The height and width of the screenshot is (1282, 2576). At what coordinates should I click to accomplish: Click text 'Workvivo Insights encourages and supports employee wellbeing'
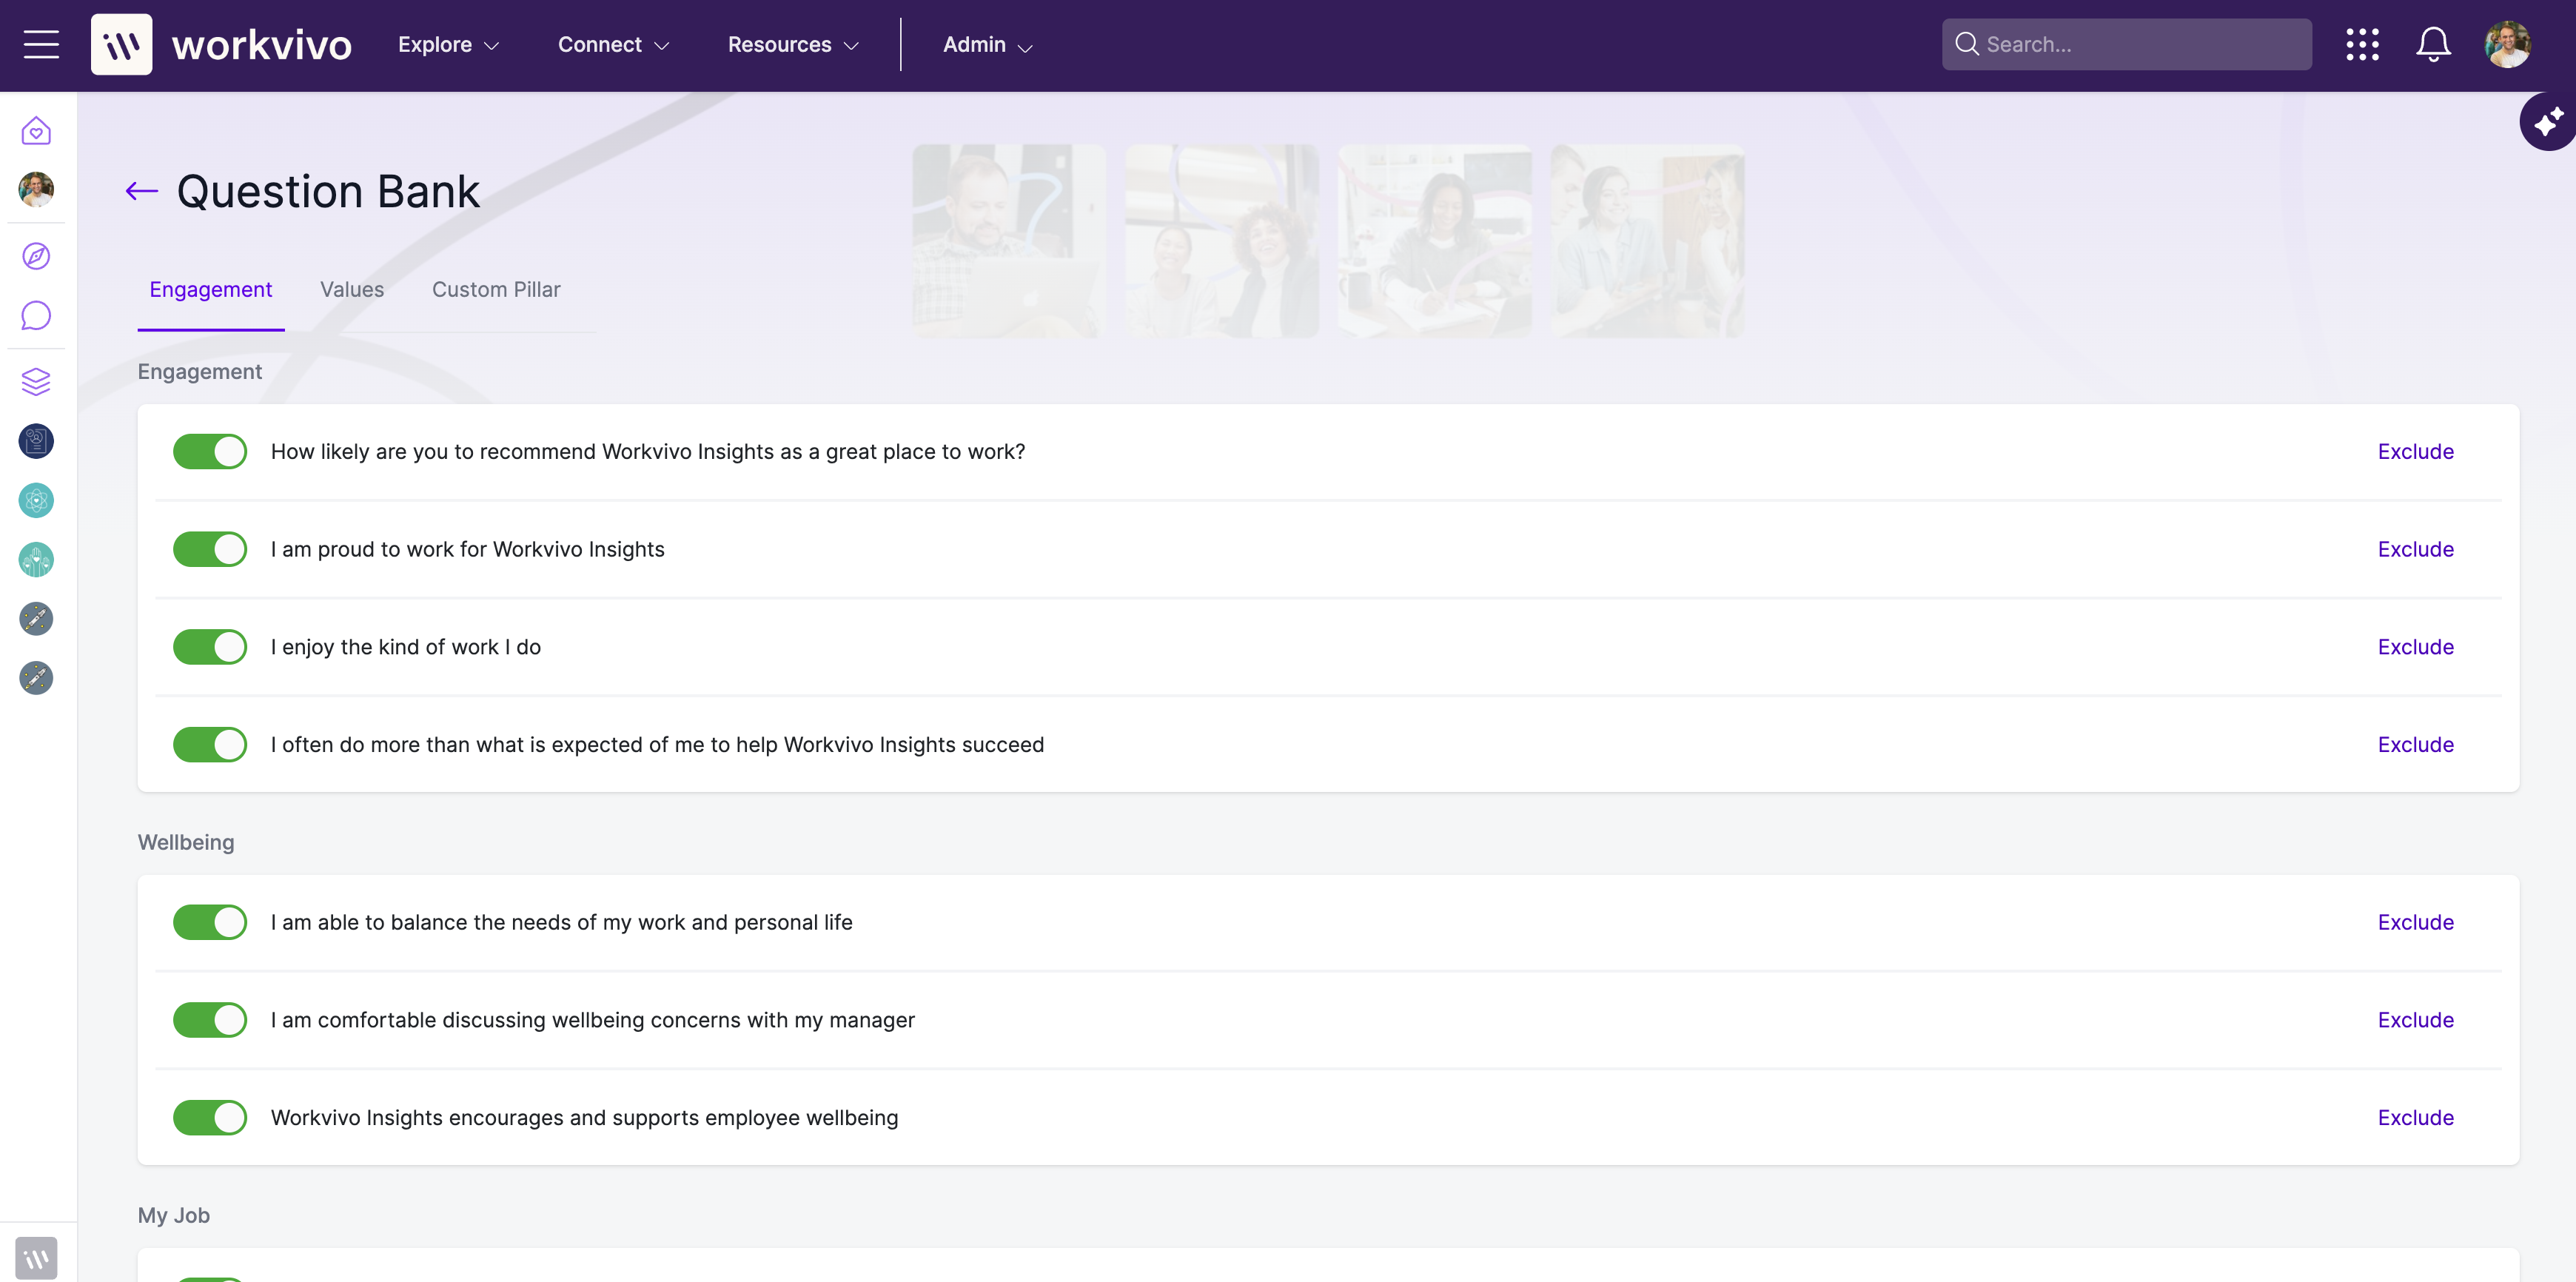coord(585,1117)
